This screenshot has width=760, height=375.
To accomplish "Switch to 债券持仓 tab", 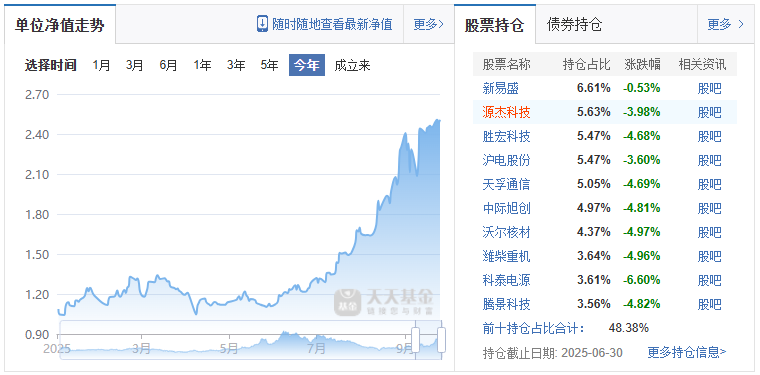I will [x=574, y=25].
